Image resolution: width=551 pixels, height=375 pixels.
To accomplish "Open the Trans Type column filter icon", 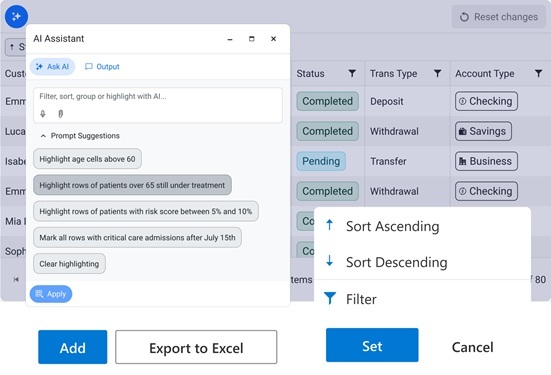I will 437,73.
